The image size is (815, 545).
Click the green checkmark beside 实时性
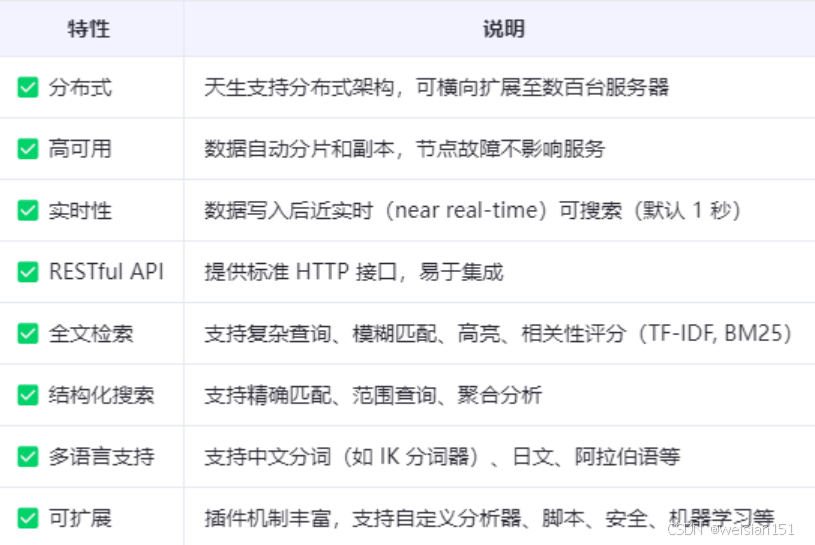28,210
